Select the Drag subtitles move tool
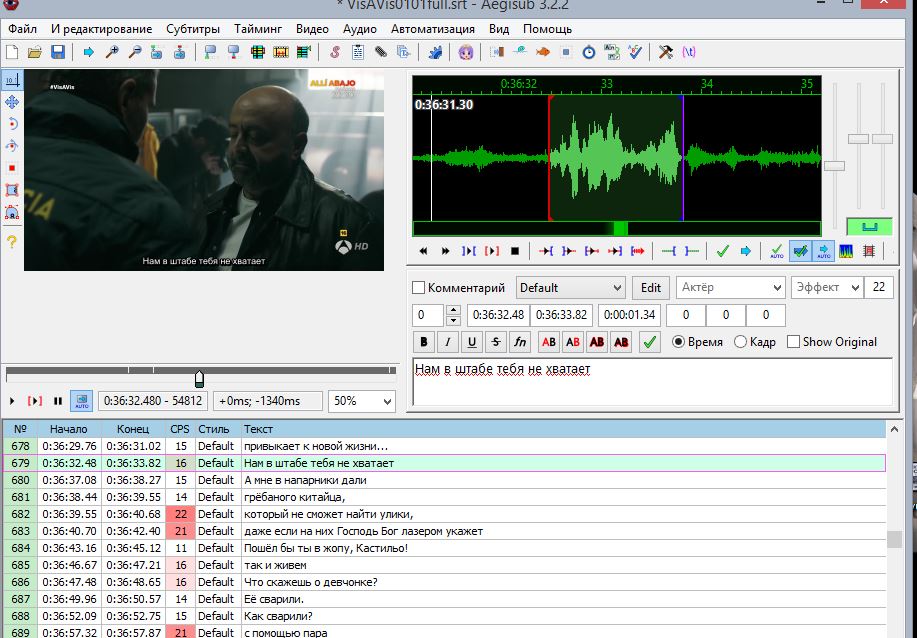Viewport: 917px width, 638px height. coord(12,102)
